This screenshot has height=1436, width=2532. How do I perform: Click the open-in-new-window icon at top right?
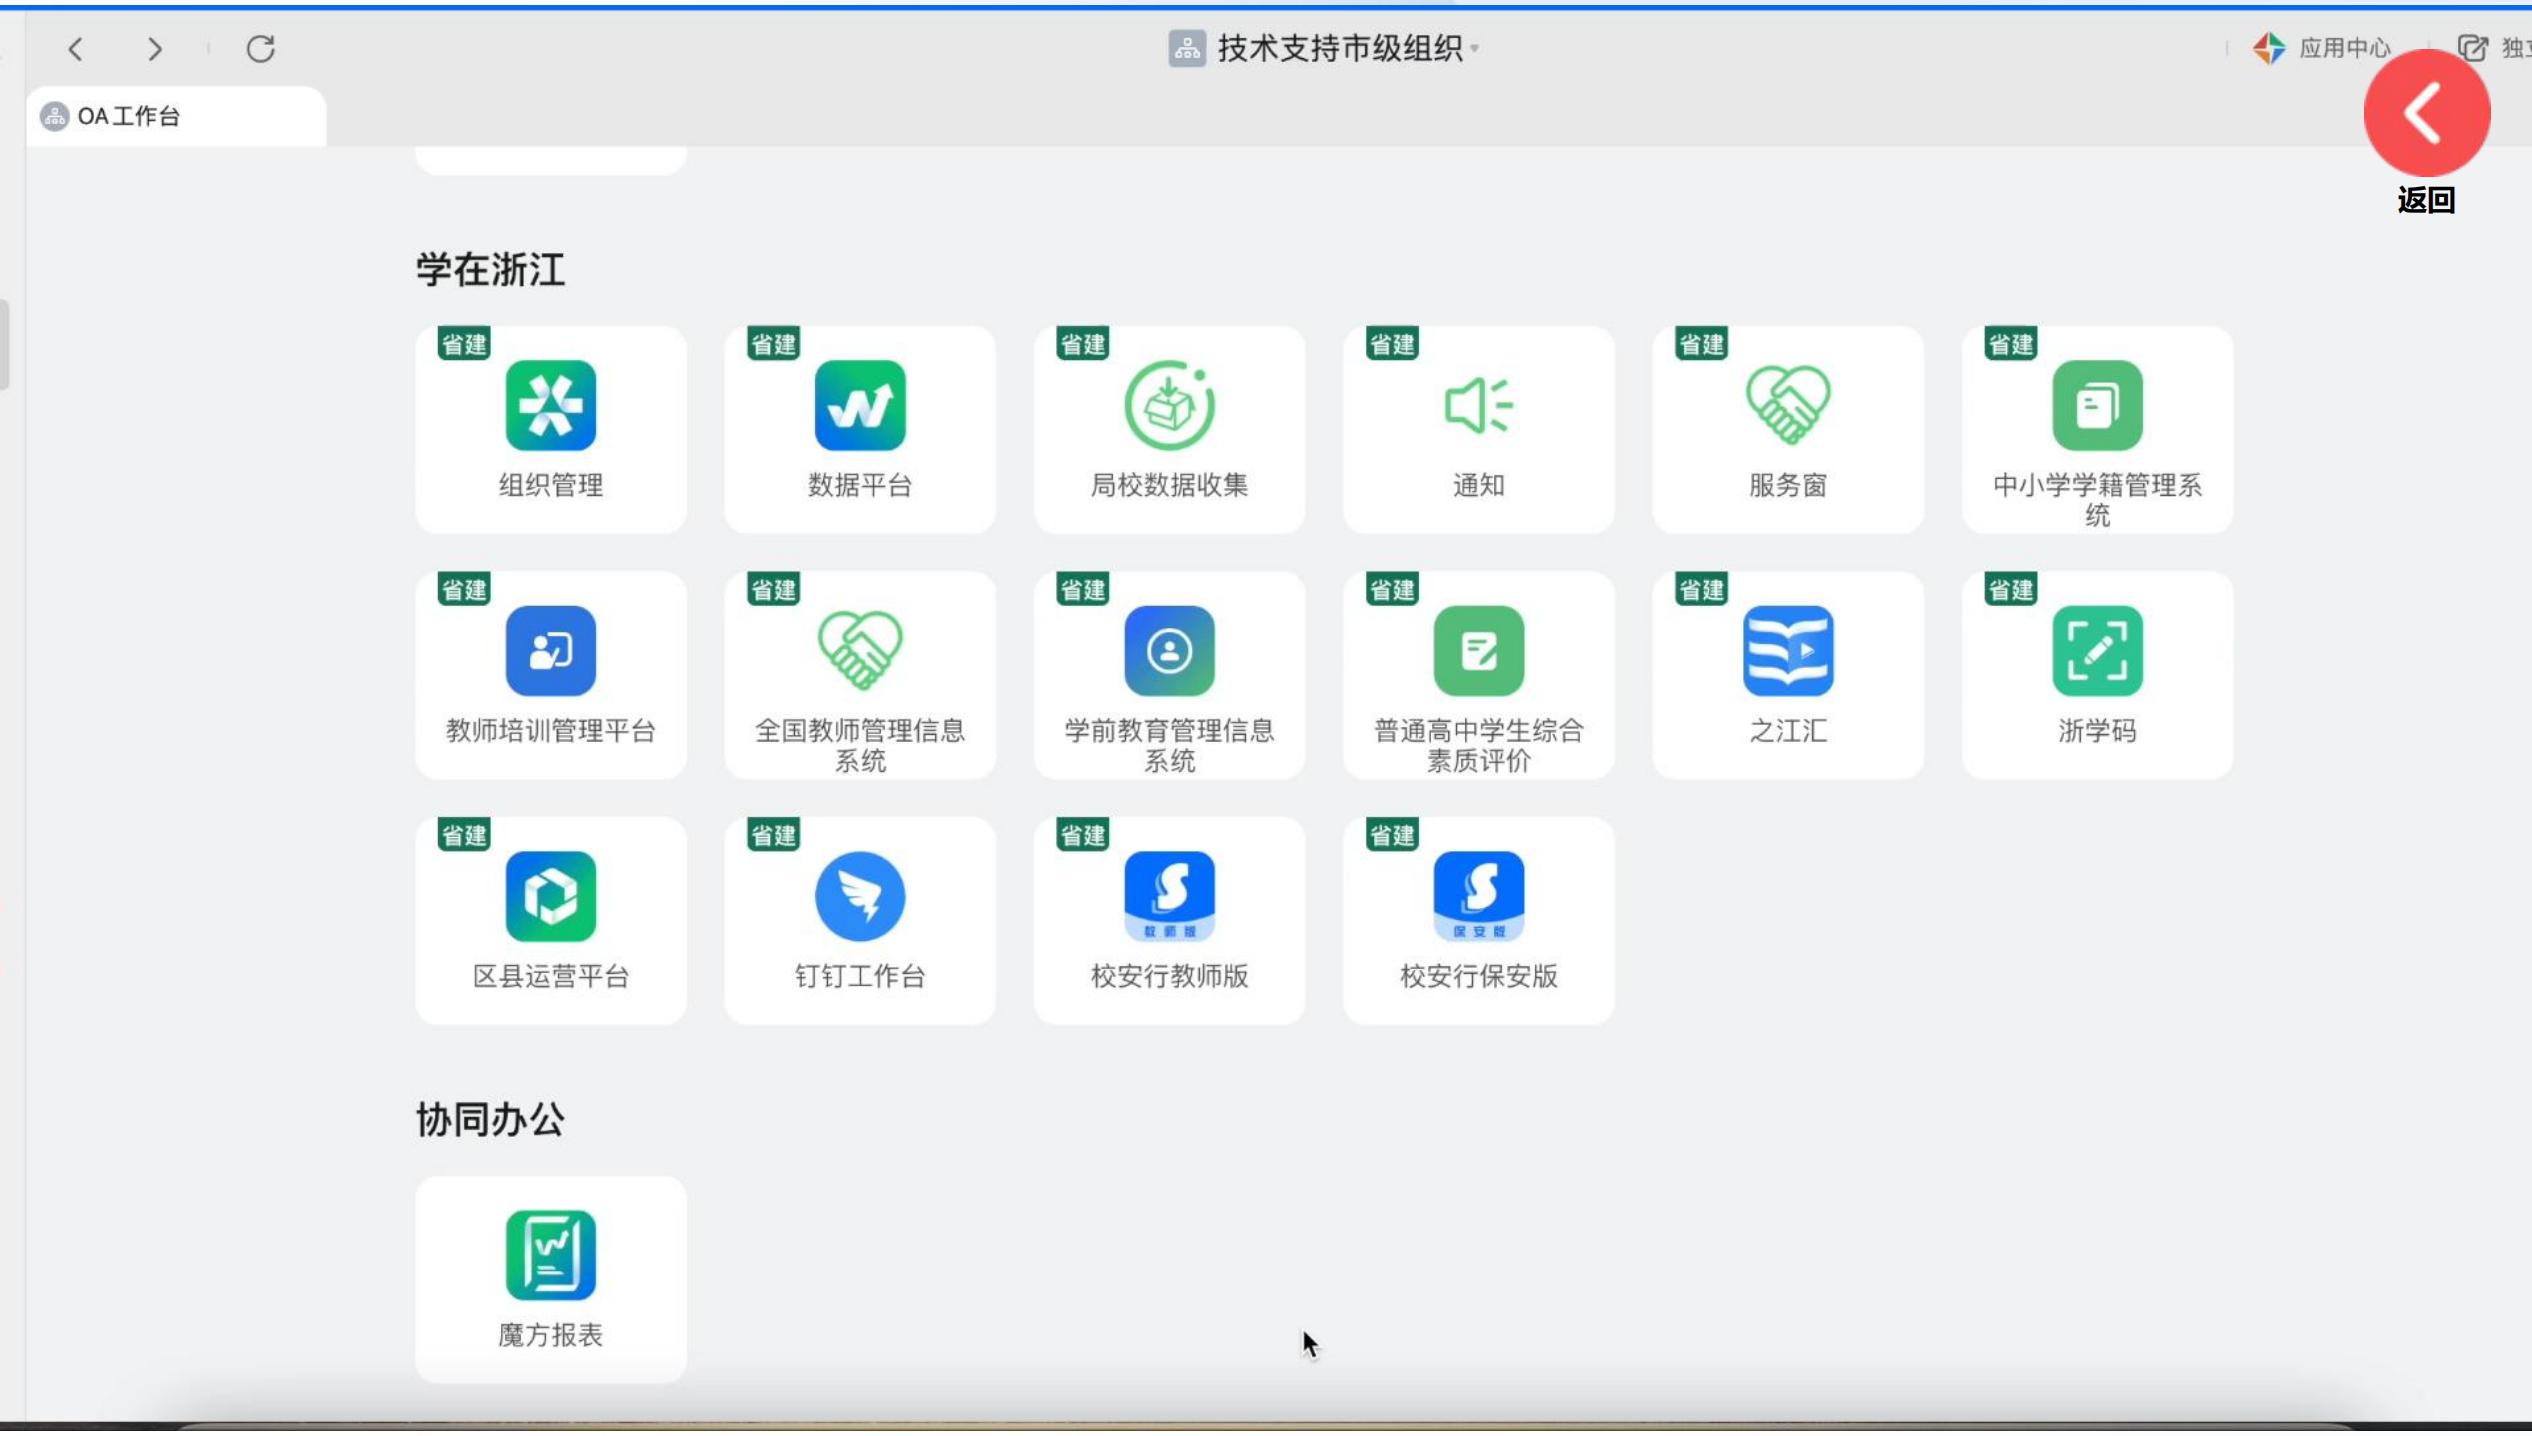click(2472, 48)
